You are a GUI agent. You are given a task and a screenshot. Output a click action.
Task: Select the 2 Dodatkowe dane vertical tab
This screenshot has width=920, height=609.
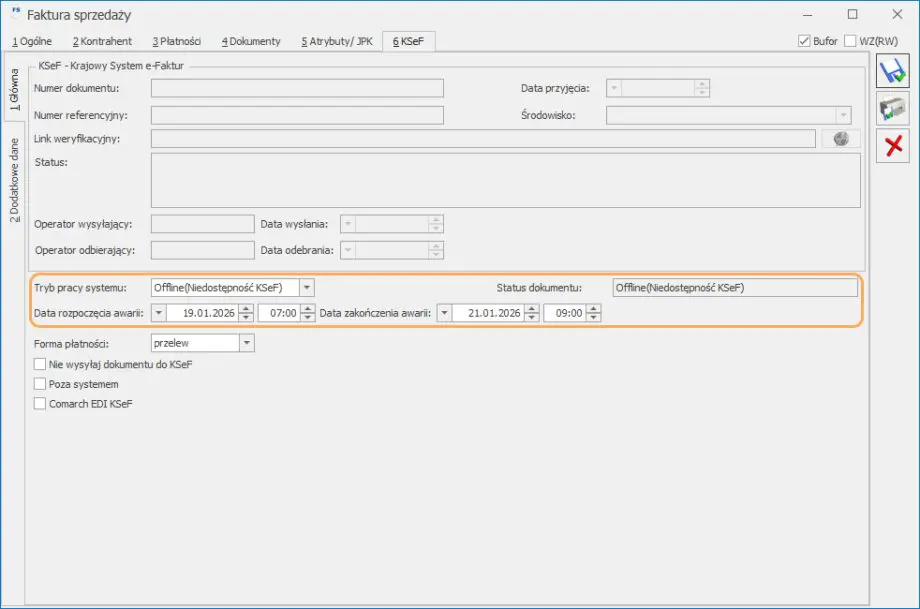click(x=14, y=181)
